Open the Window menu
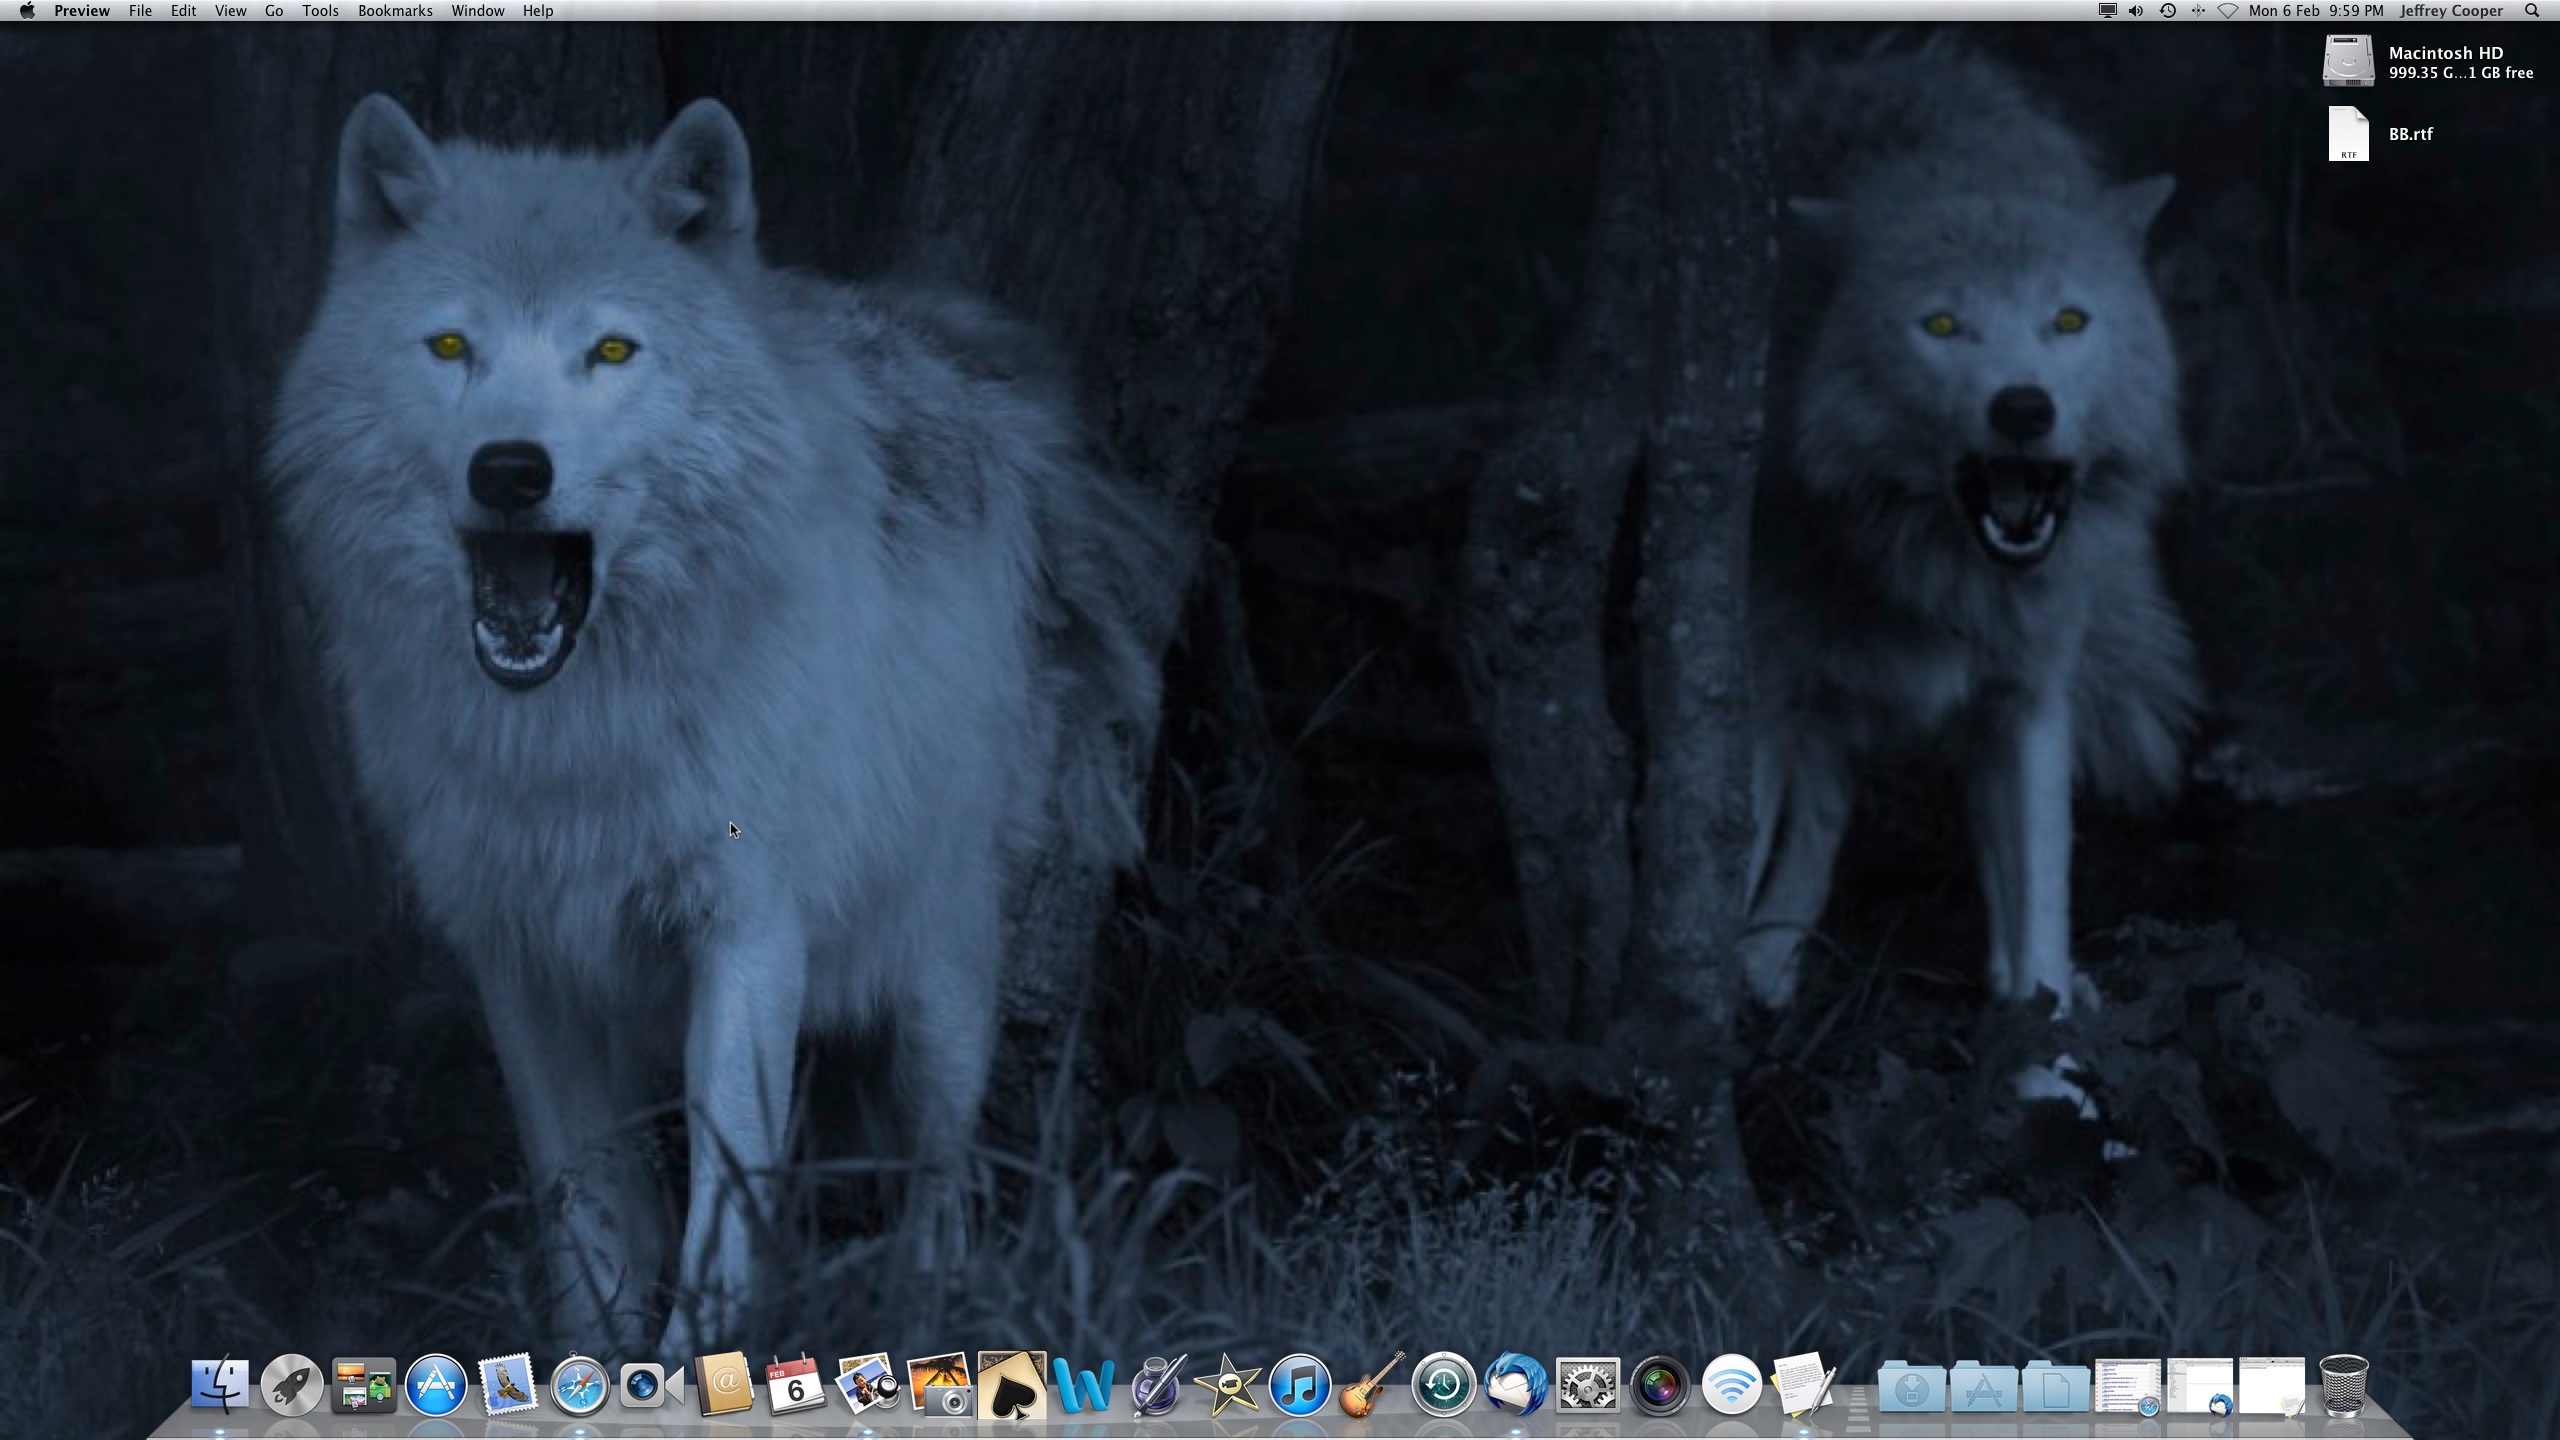This screenshot has width=2560, height=1440. tap(477, 11)
